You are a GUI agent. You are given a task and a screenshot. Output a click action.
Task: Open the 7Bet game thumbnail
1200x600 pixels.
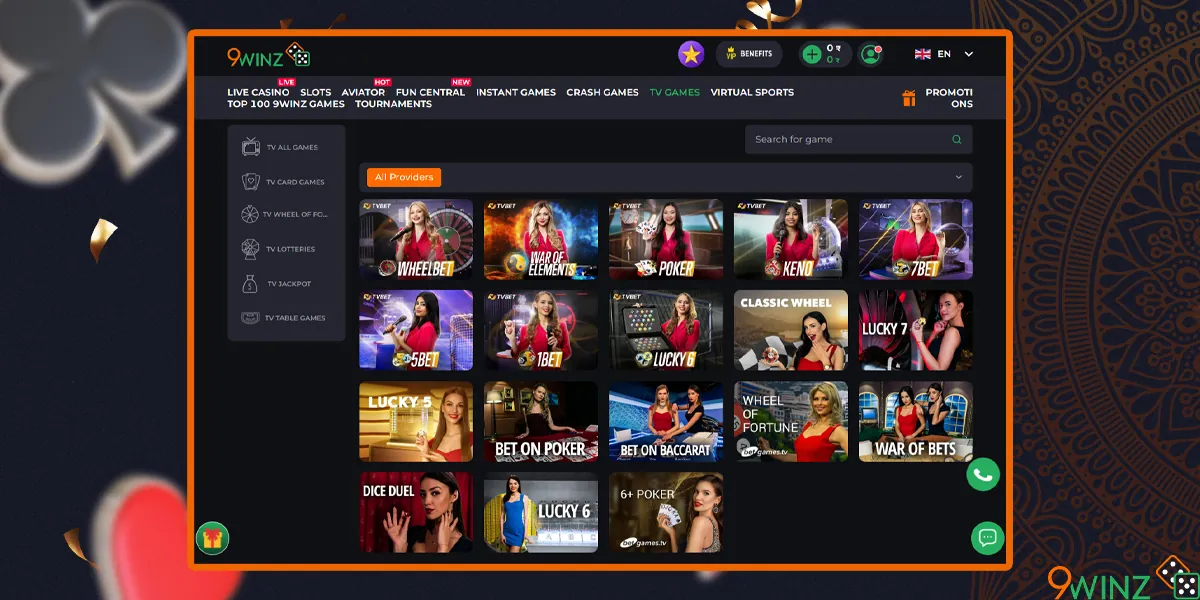click(916, 239)
